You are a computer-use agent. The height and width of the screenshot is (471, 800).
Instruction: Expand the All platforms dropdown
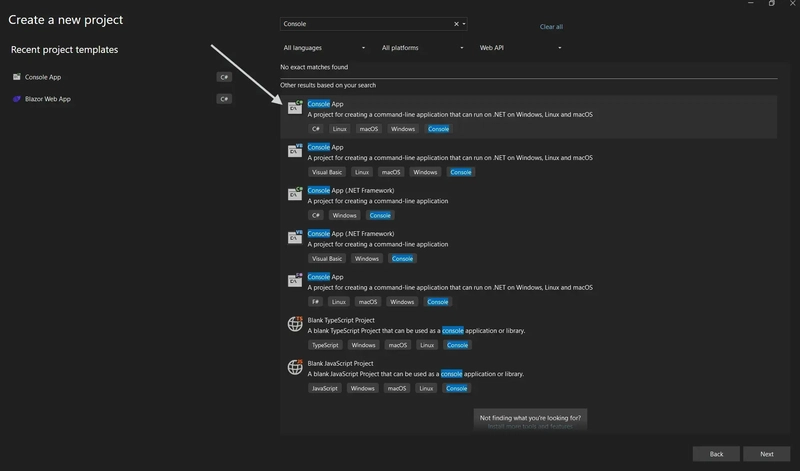click(x=422, y=47)
